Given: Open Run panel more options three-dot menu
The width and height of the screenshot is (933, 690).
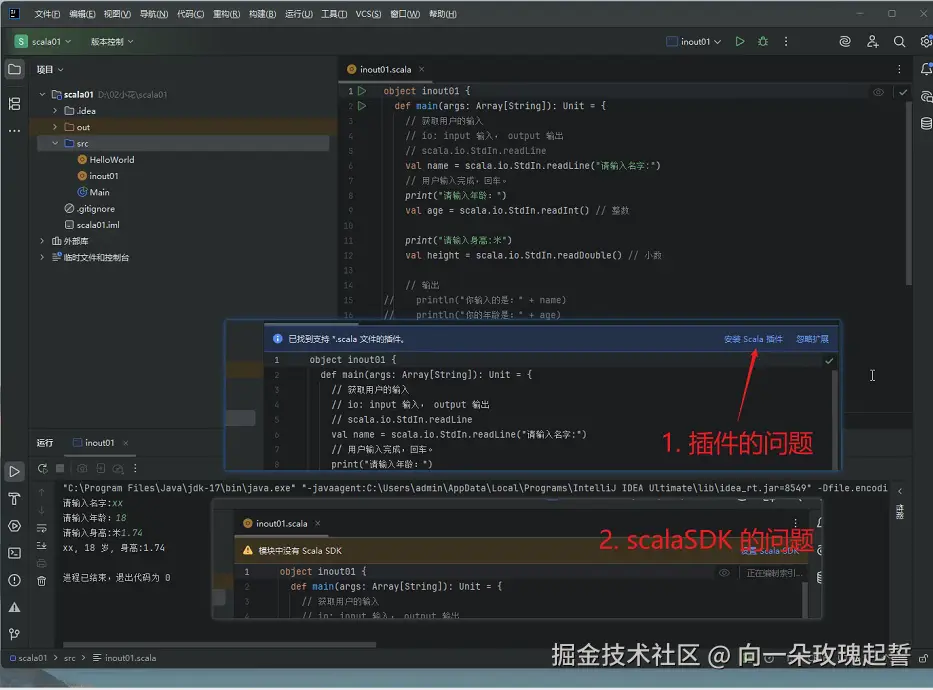Looking at the screenshot, I should click(135, 469).
